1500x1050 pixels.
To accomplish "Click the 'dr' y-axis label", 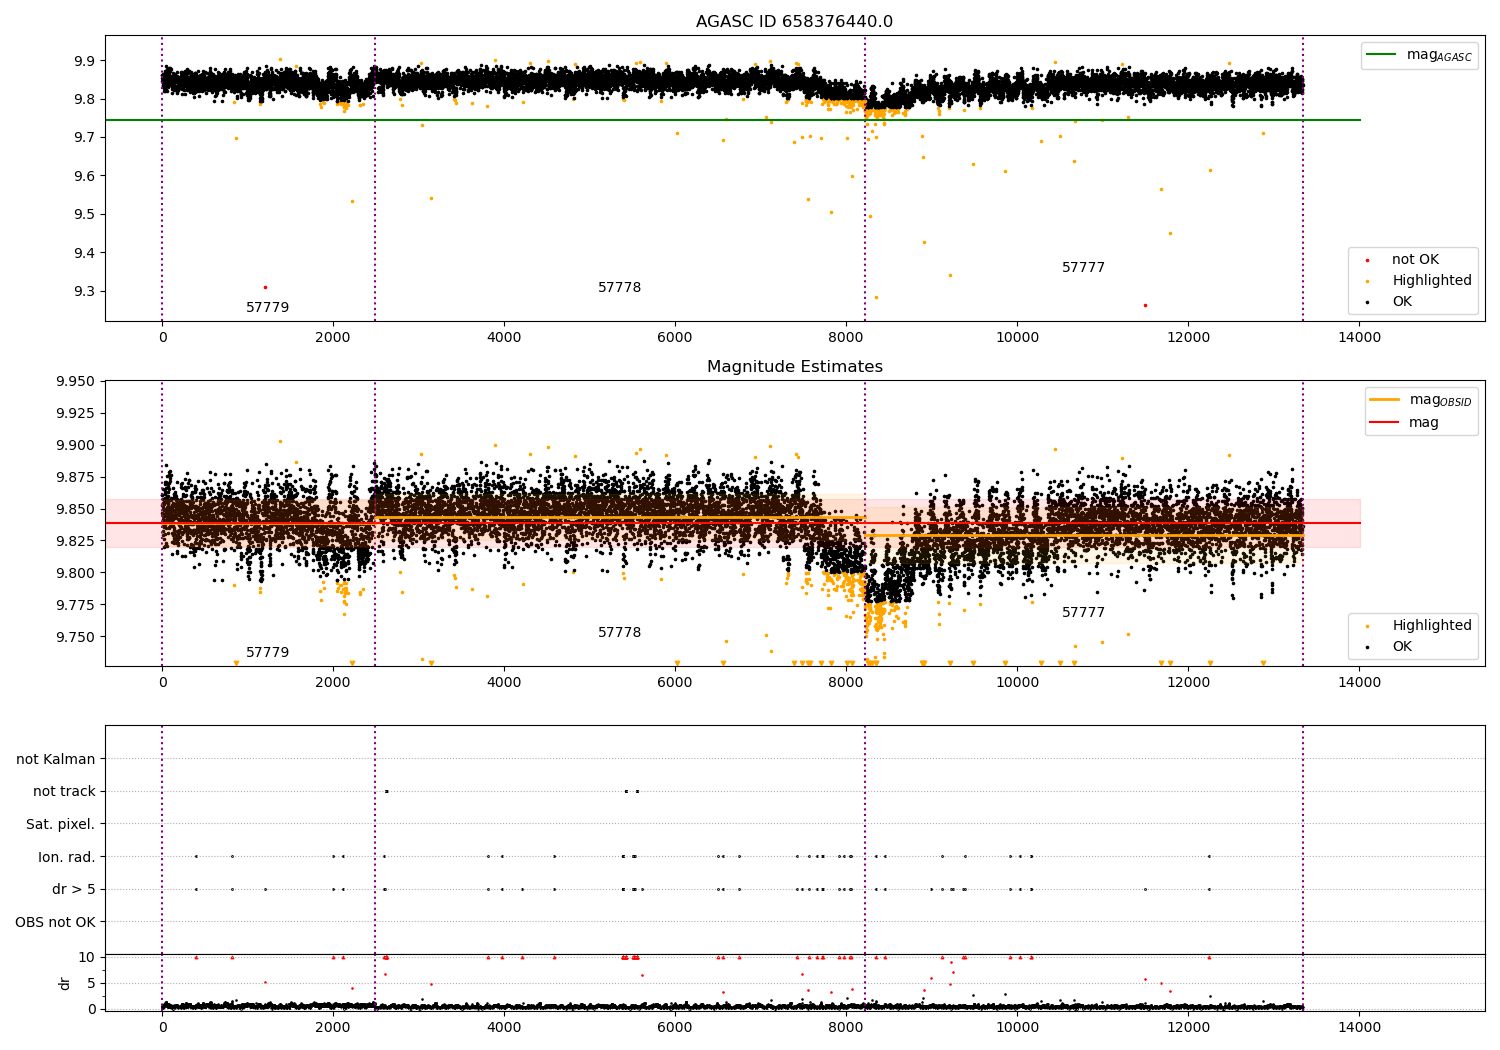I will (65, 983).
